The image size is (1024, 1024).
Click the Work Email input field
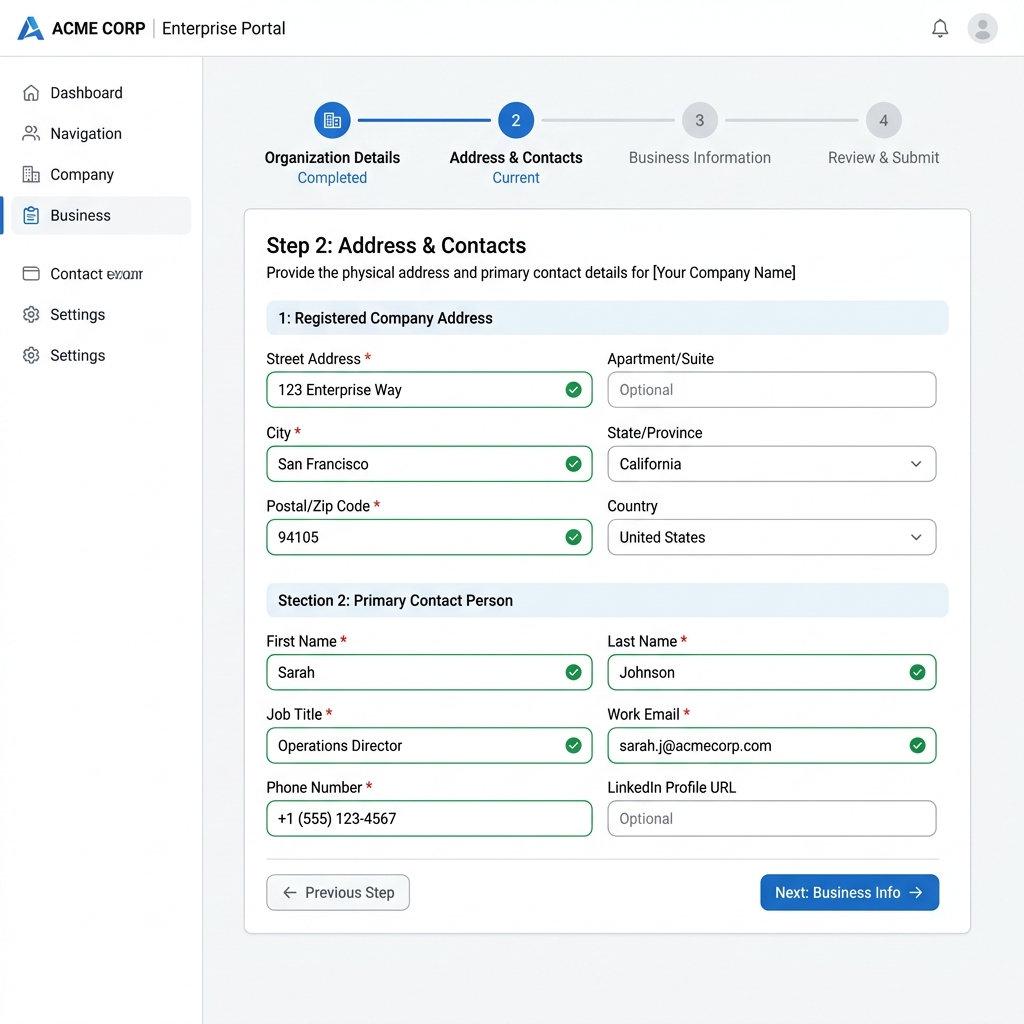tap(771, 746)
